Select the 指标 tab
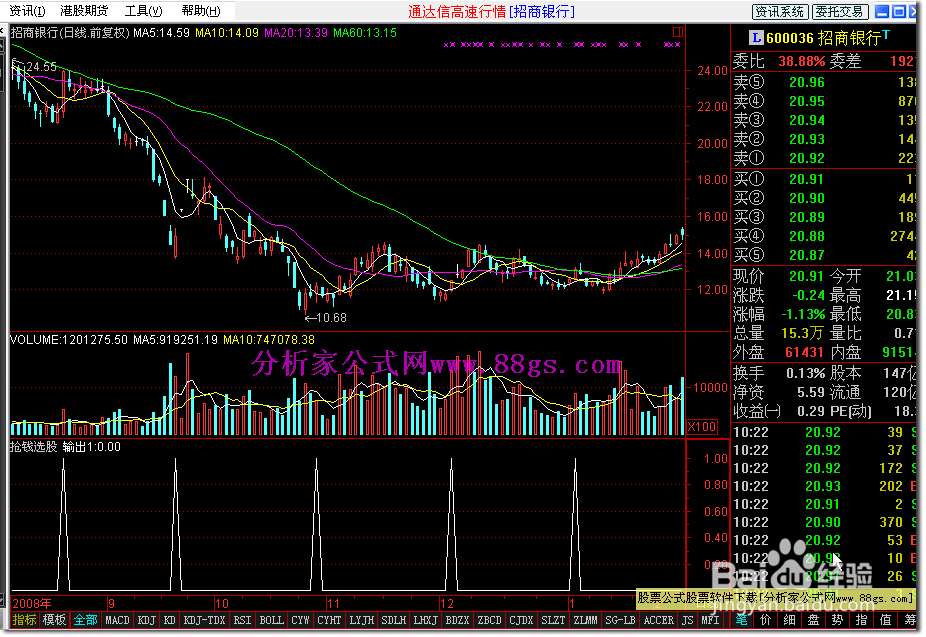Image resolution: width=926 pixels, height=637 pixels. tap(25, 620)
